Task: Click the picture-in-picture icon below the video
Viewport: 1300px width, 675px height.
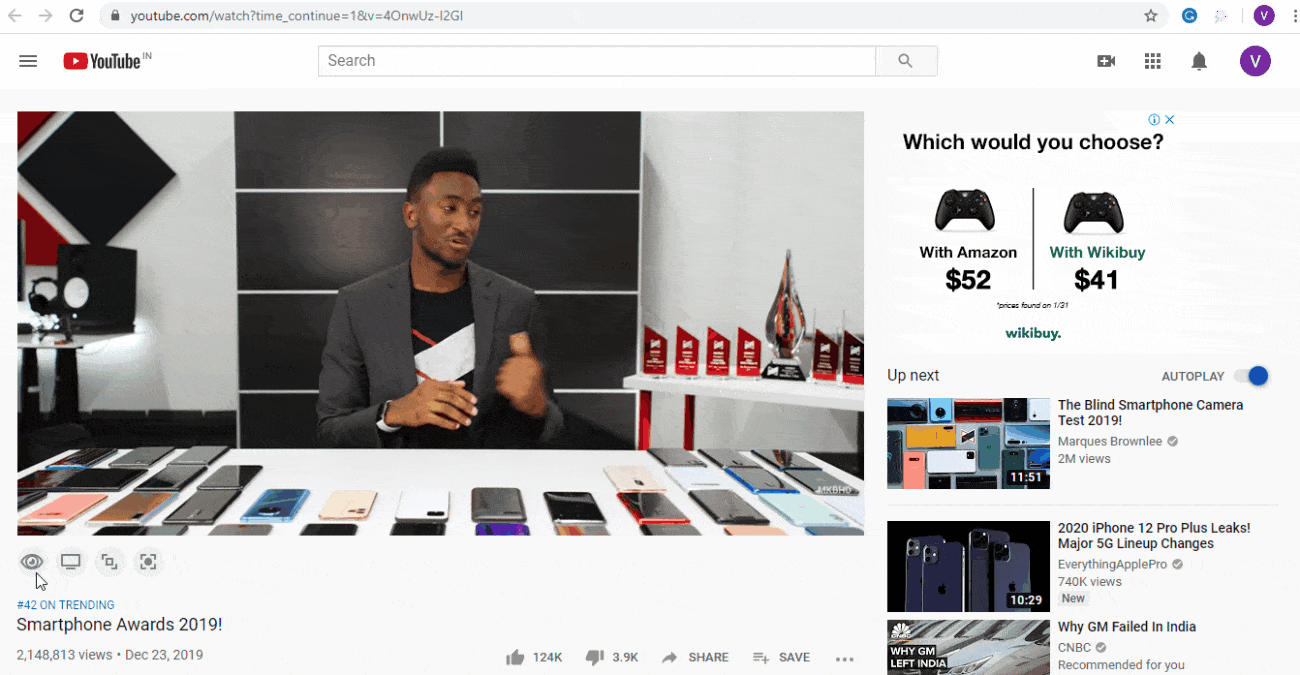Action: 110,562
